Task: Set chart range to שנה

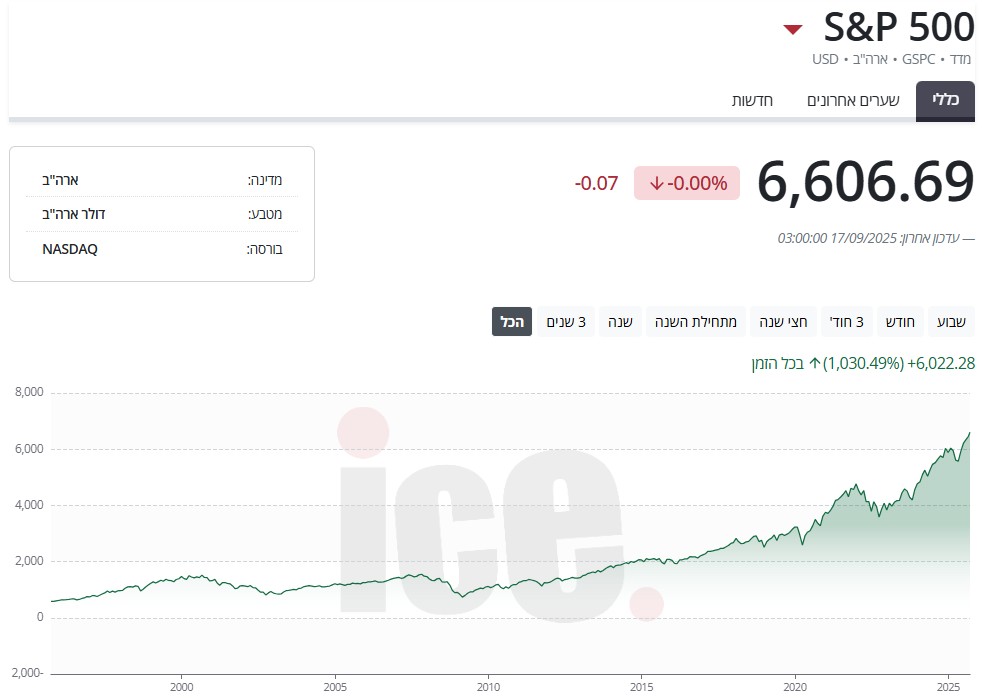Action: [x=621, y=322]
